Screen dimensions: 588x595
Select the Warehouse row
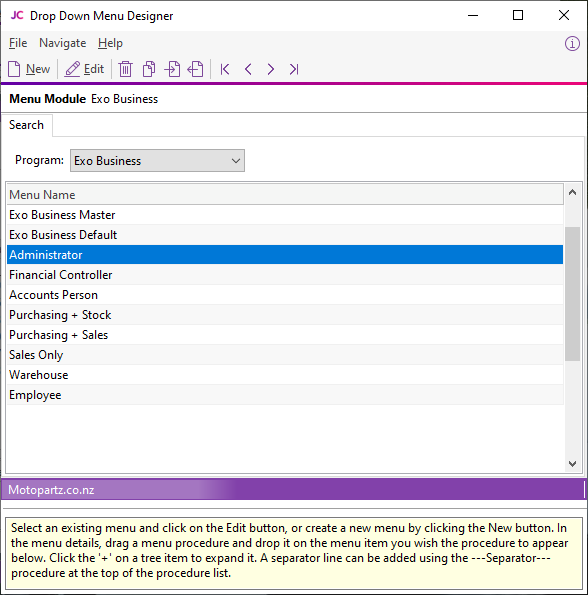(x=285, y=375)
